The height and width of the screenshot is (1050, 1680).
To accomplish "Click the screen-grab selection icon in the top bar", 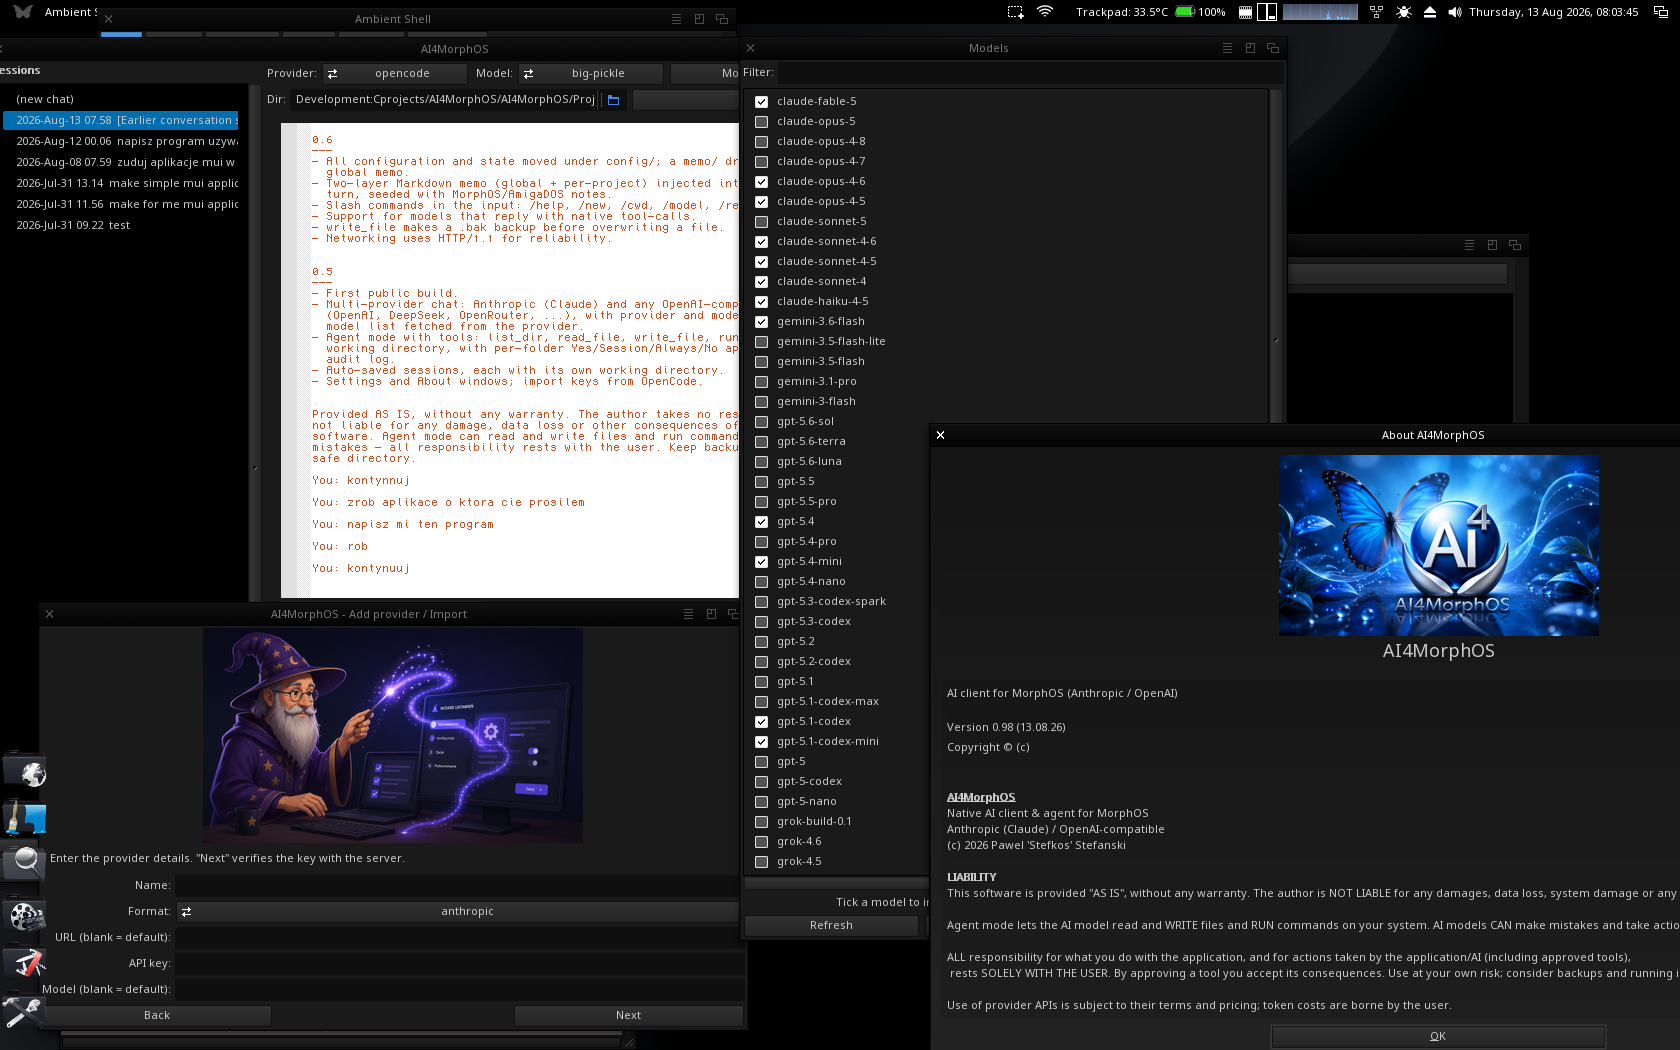I will tap(1016, 12).
